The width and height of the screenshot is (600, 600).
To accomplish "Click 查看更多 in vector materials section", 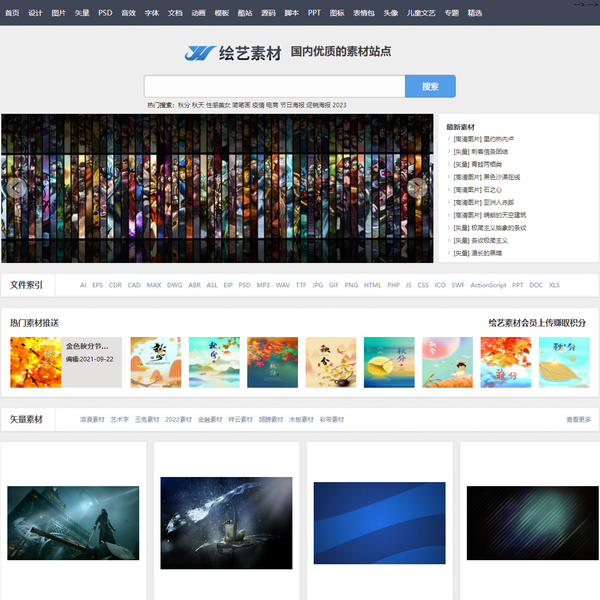I will (578, 420).
